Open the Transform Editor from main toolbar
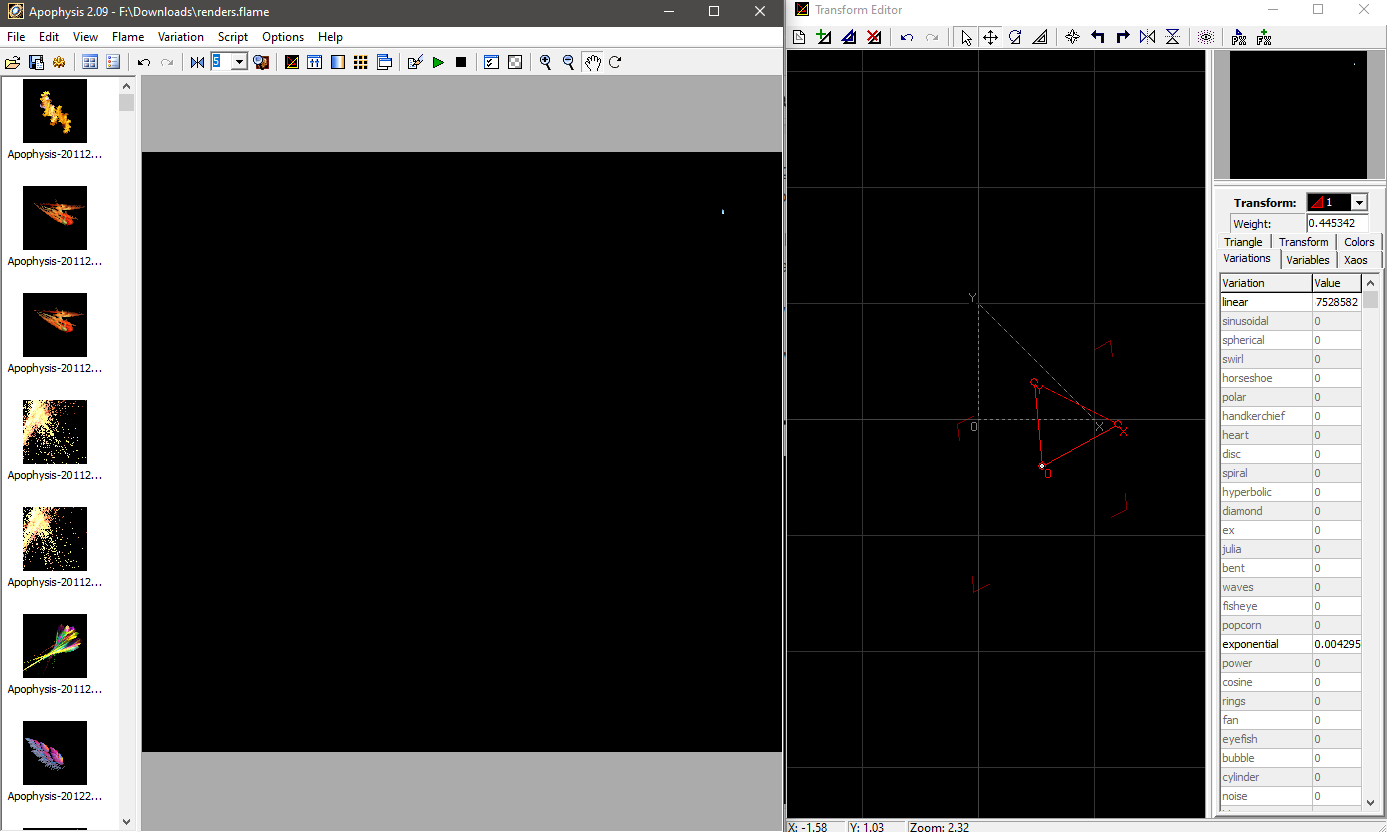Viewport: 1387px width, 832px height. pos(292,62)
